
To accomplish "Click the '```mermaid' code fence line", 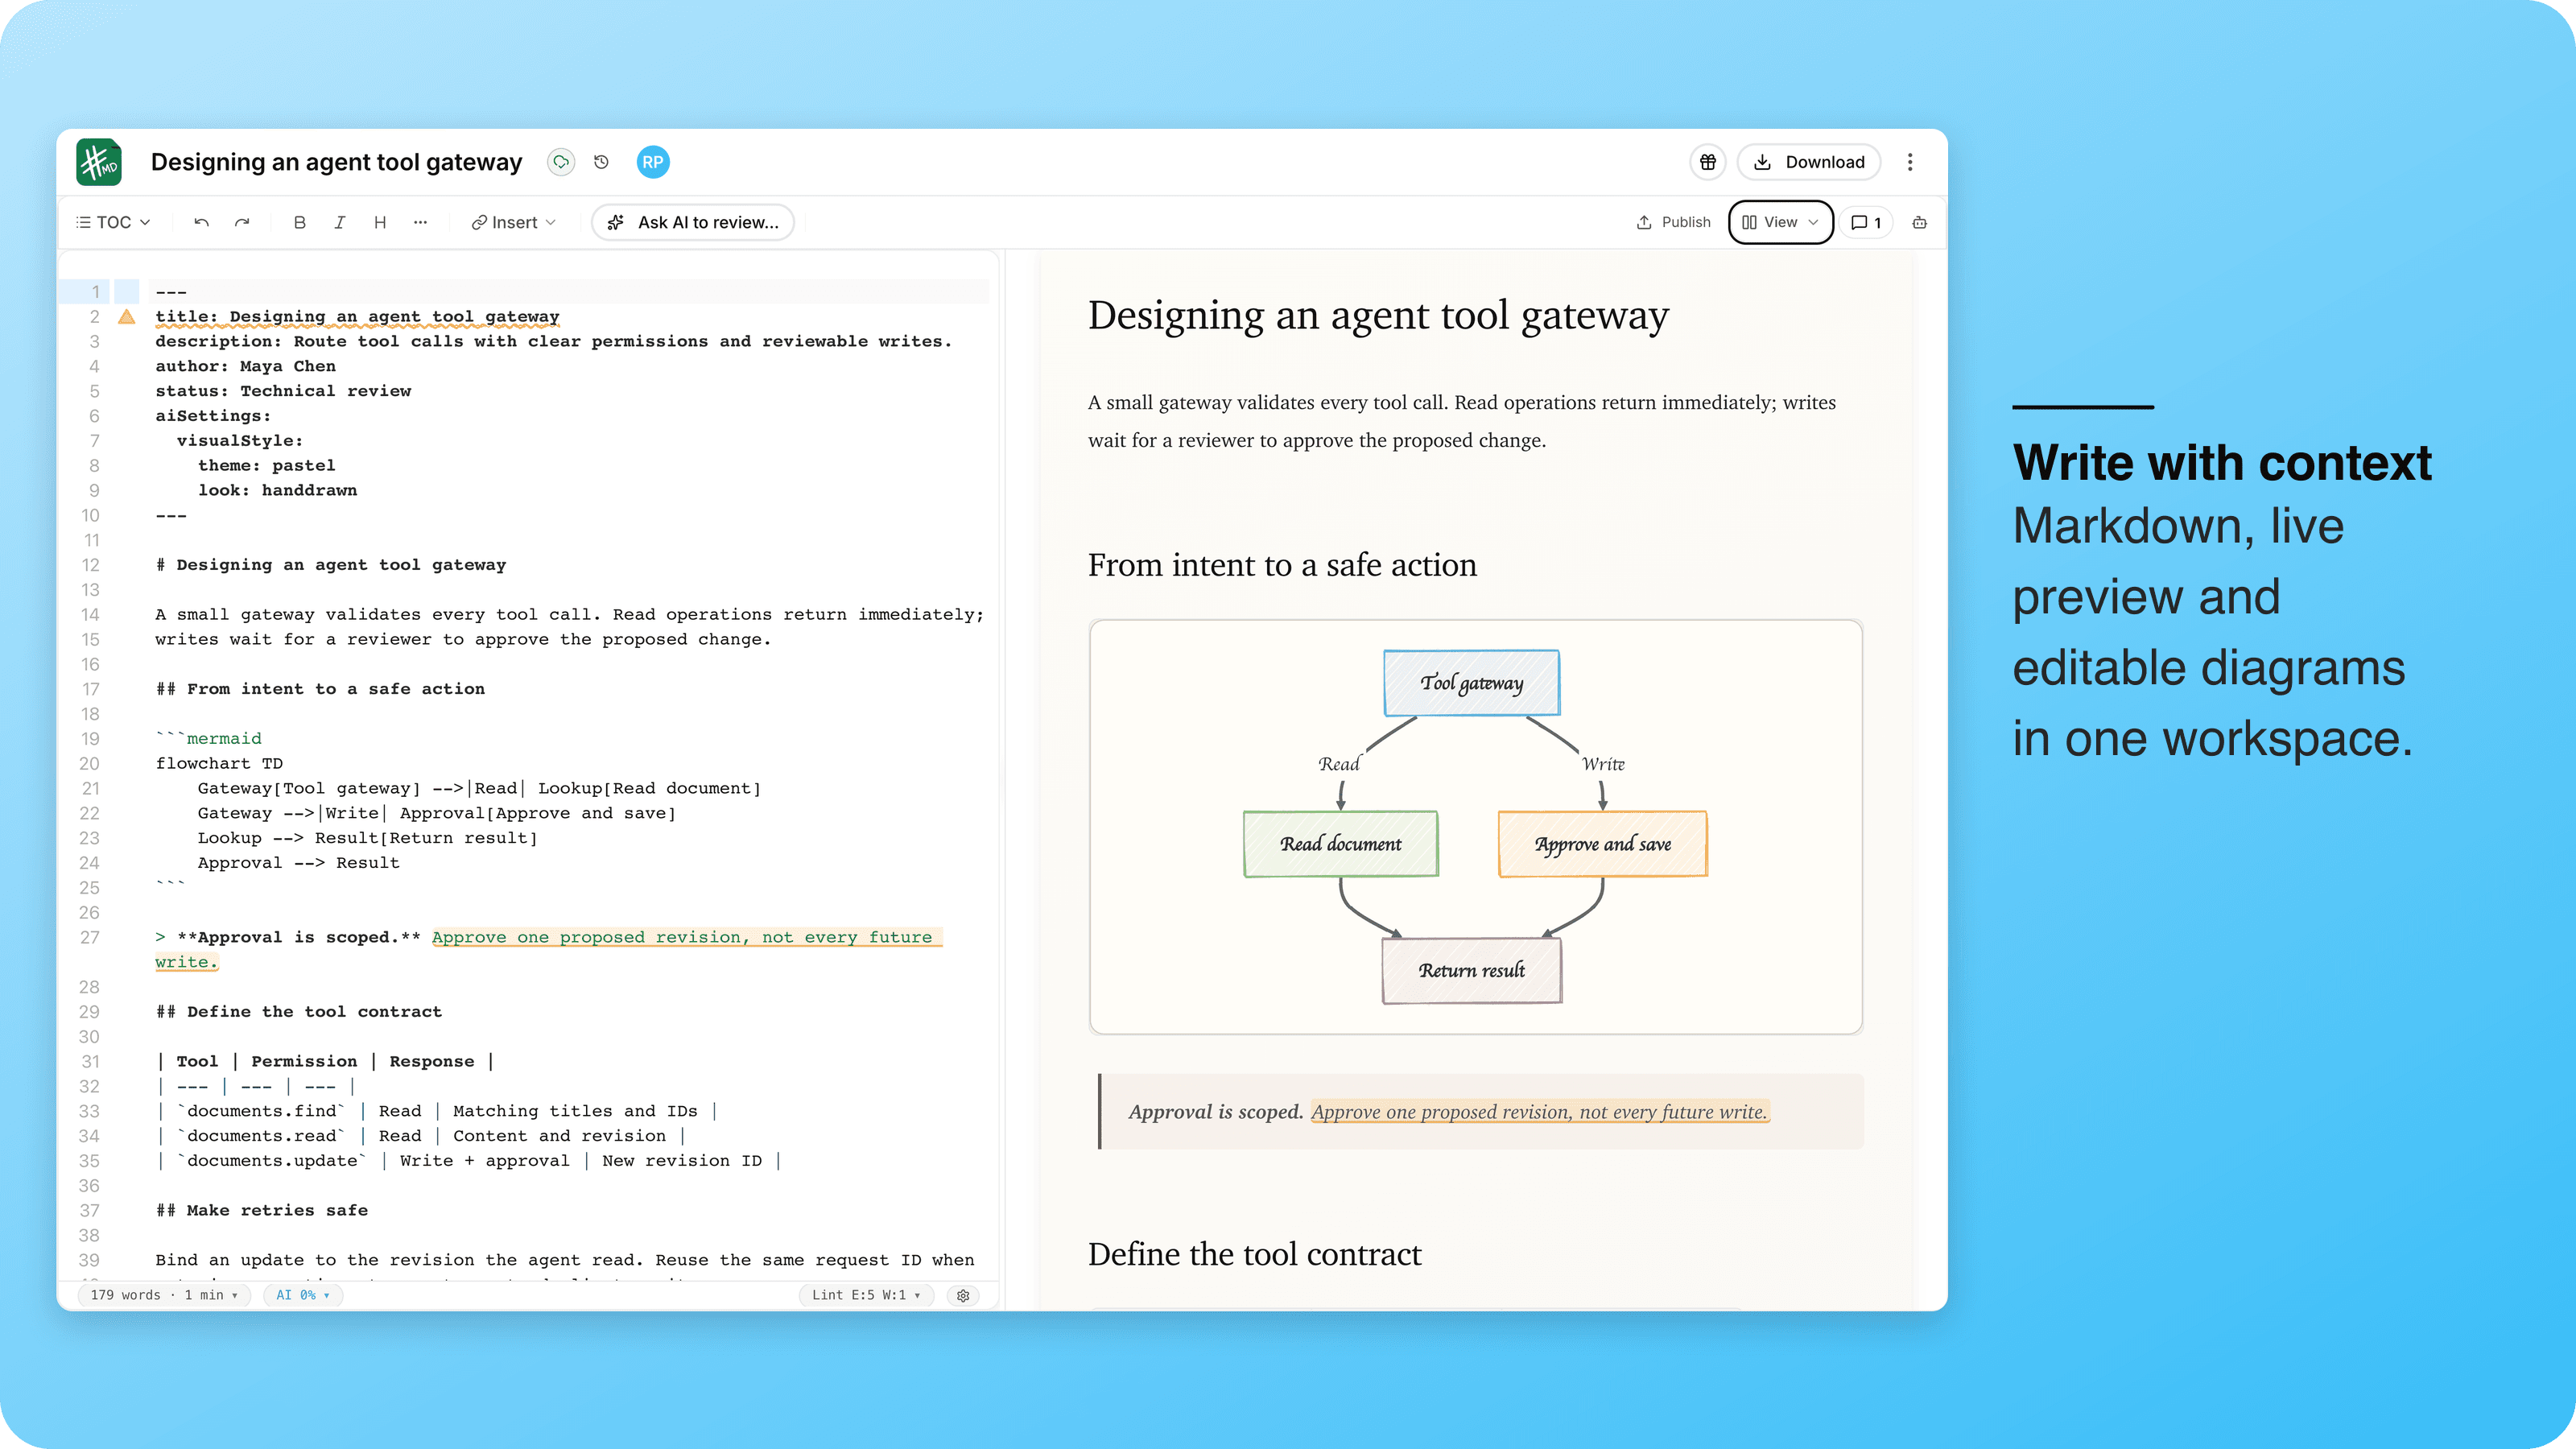I will pos(208,738).
